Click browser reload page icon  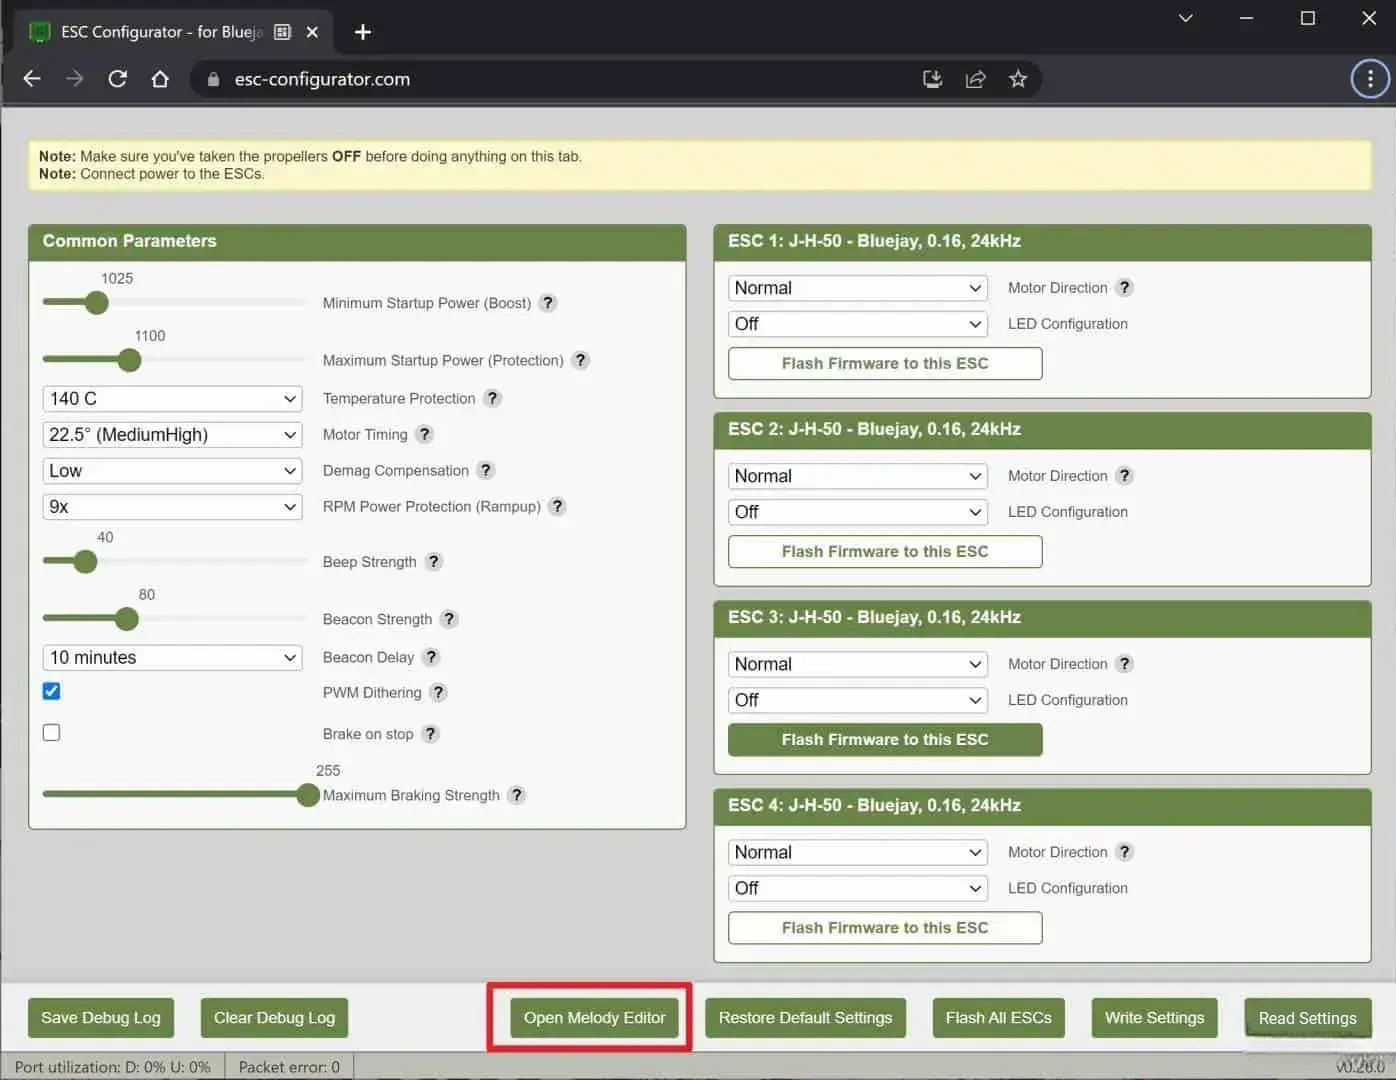pyautogui.click(x=118, y=79)
